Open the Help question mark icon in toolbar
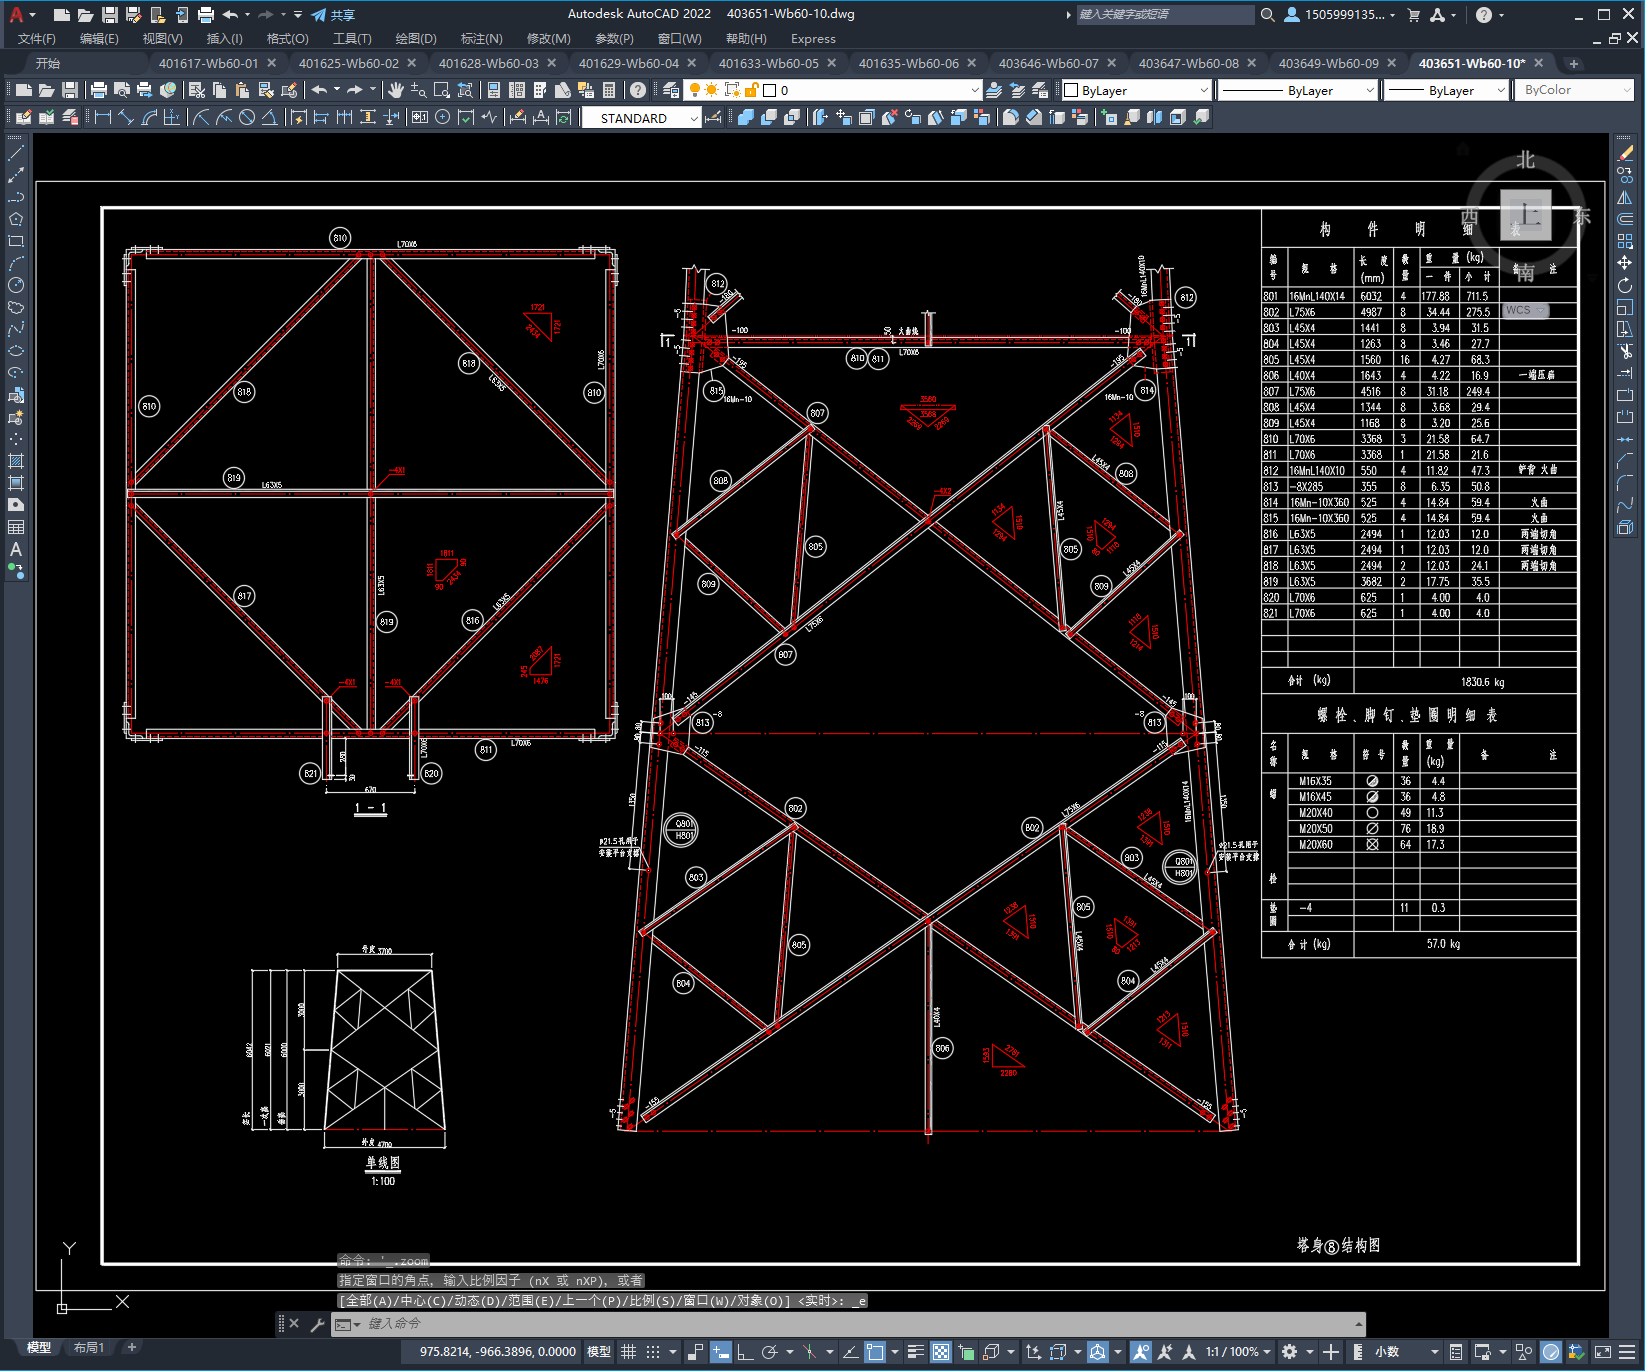Viewport: 1645px width, 1371px height. pyautogui.click(x=637, y=90)
